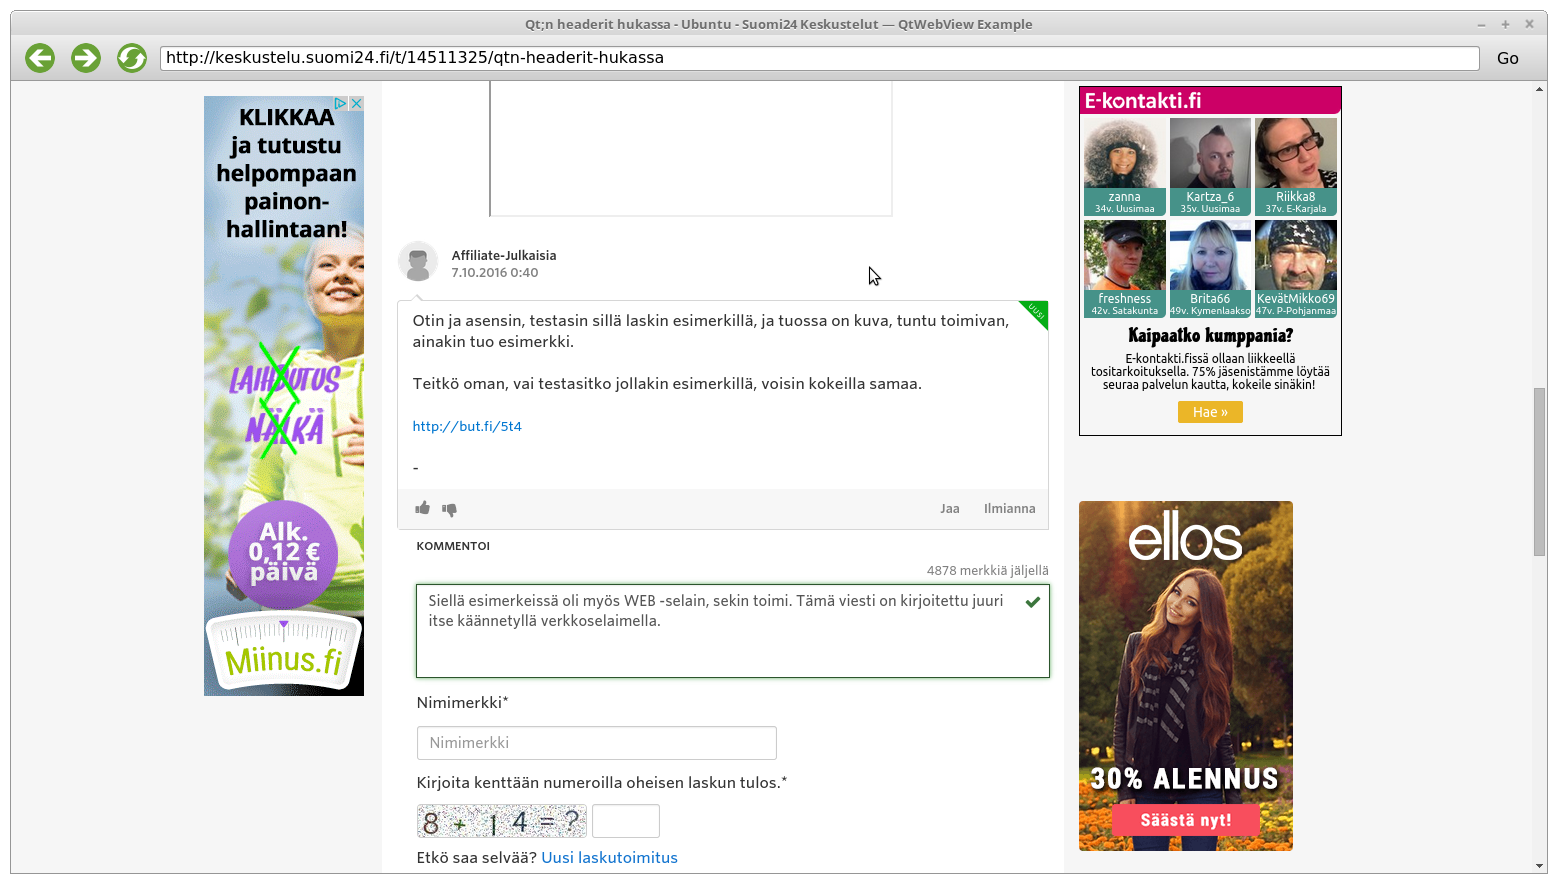Click the '4878 merkkiä jäljellä' counter text

coord(988,571)
